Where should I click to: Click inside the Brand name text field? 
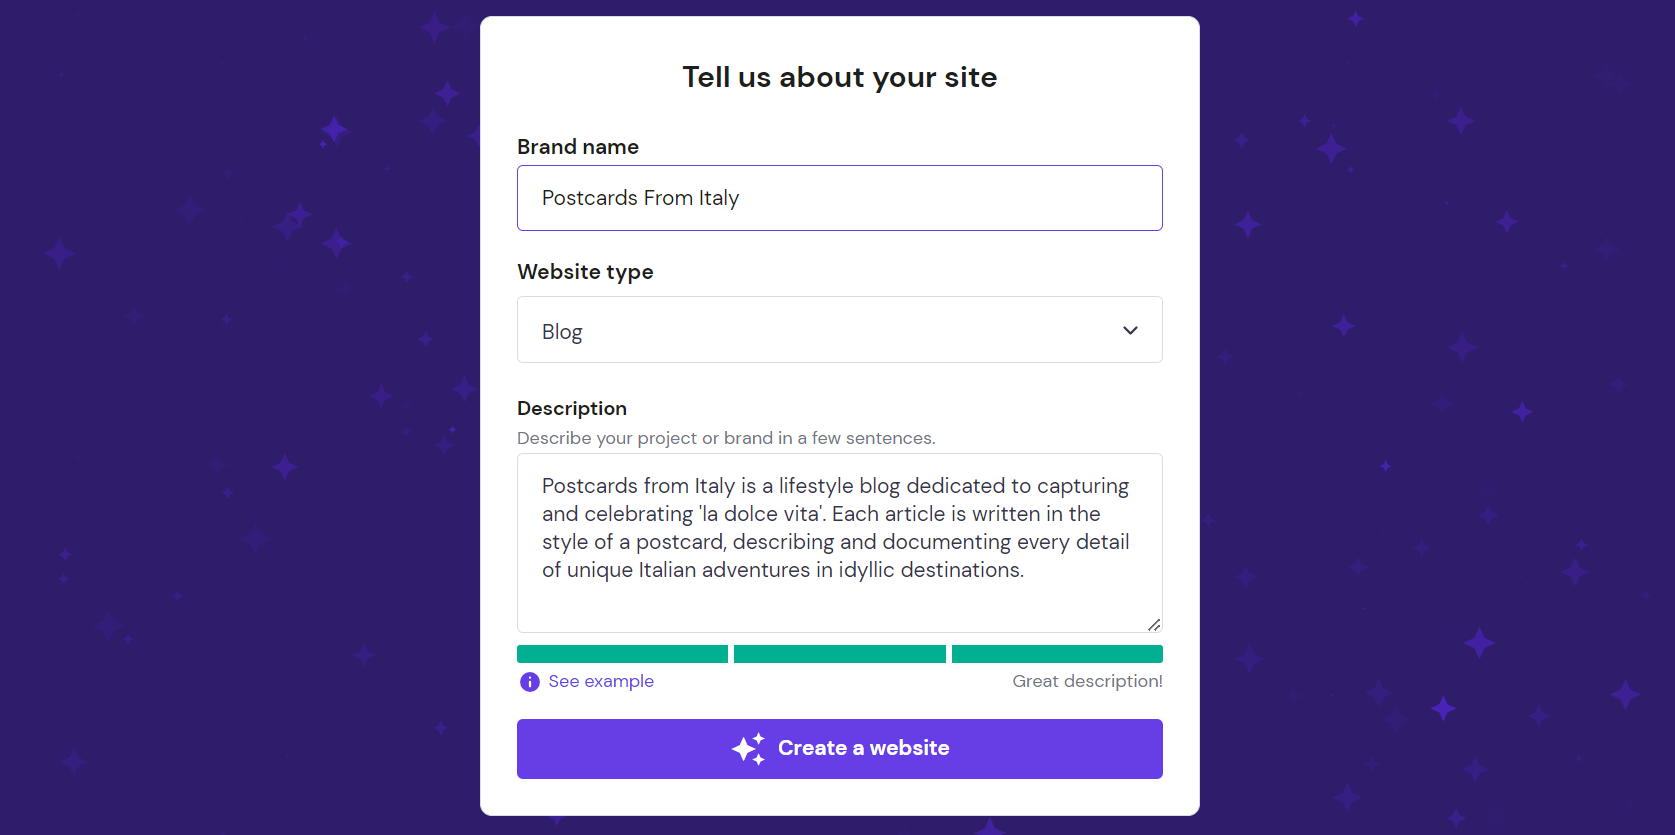840,198
